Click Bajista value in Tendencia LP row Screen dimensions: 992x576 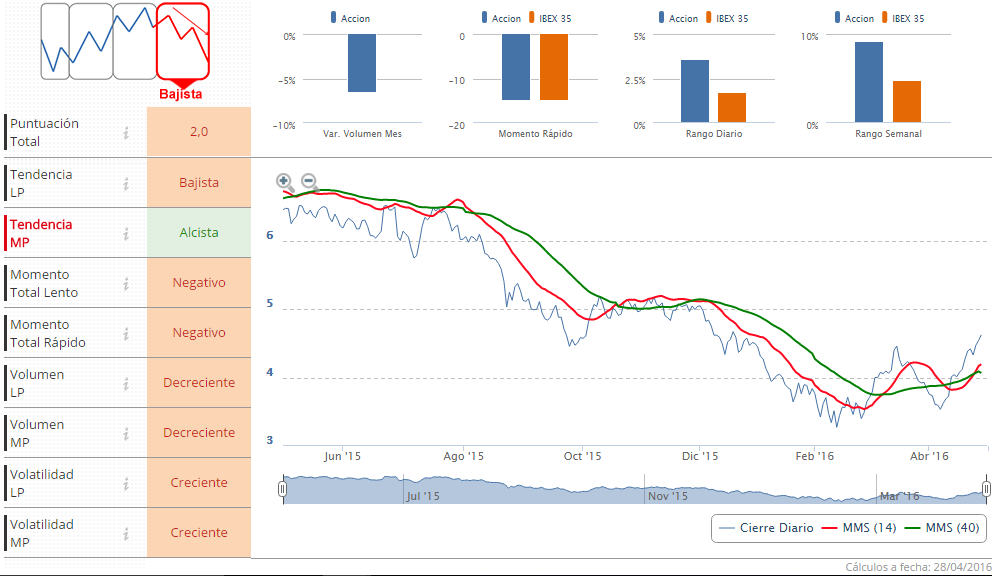[199, 183]
